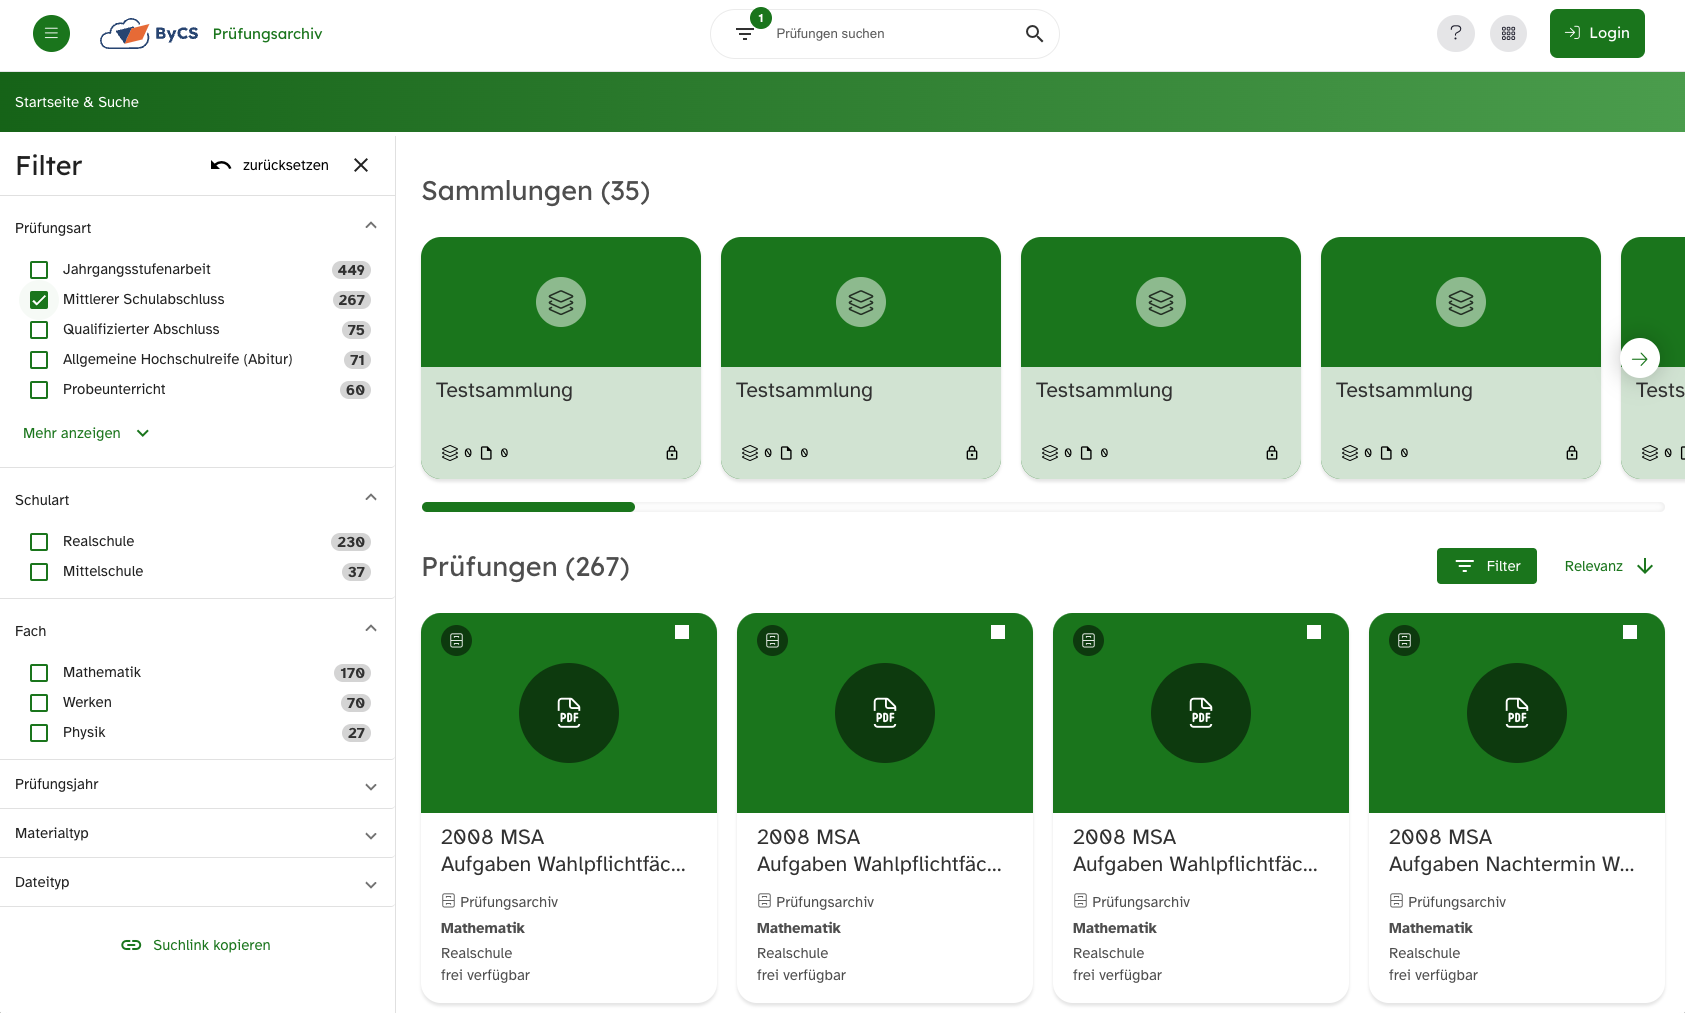Click the green Login button

(1596, 33)
